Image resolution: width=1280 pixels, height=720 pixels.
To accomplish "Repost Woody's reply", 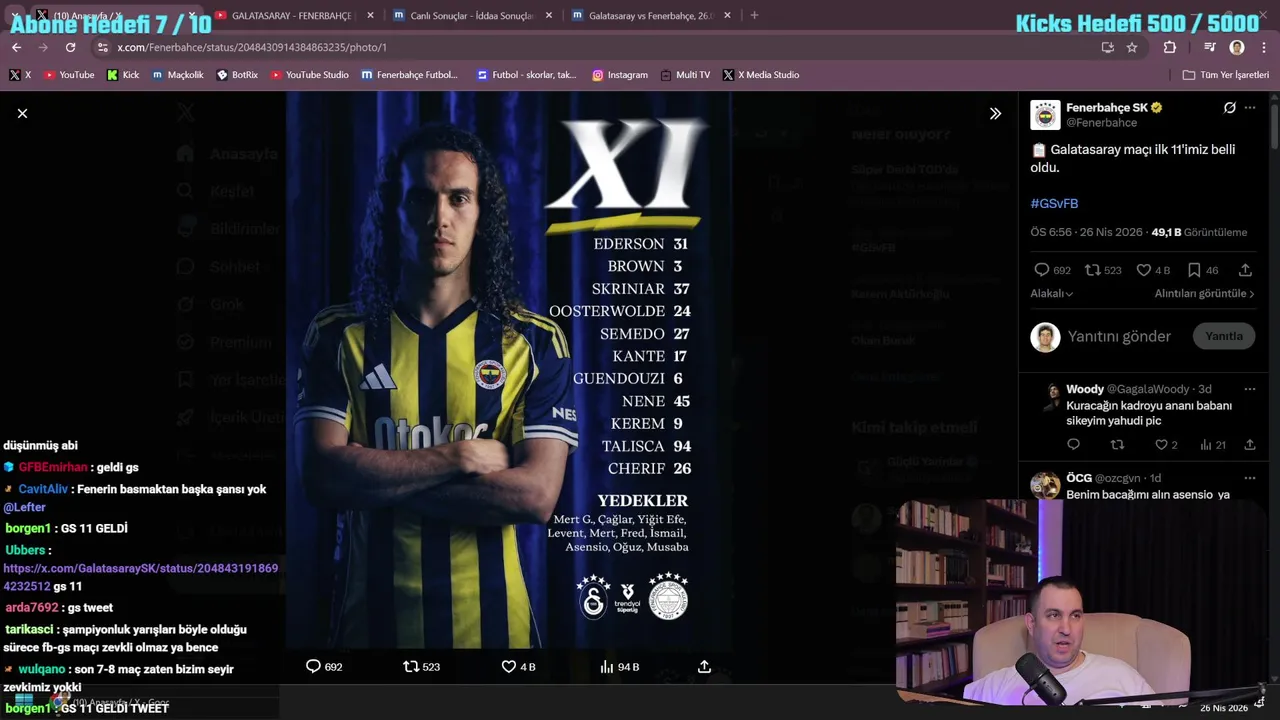I will coord(1117,445).
